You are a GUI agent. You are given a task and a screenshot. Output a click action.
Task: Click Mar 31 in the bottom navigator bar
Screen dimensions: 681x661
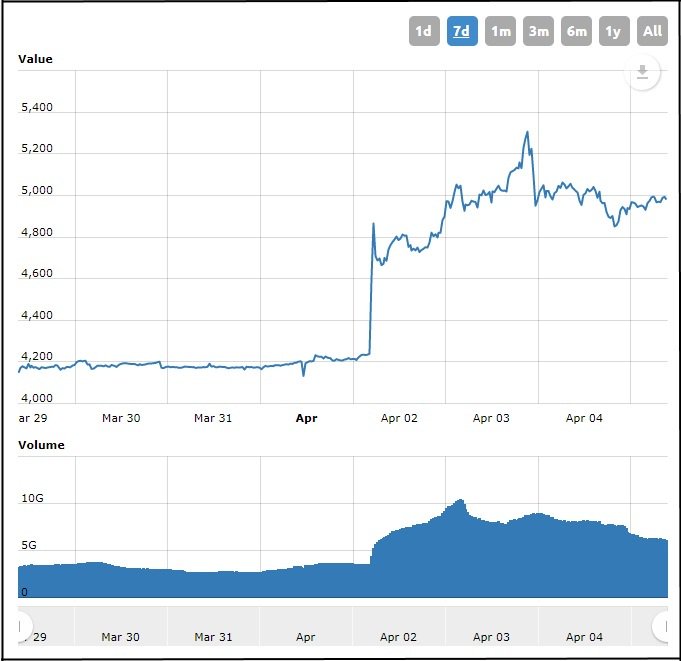(212, 636)
